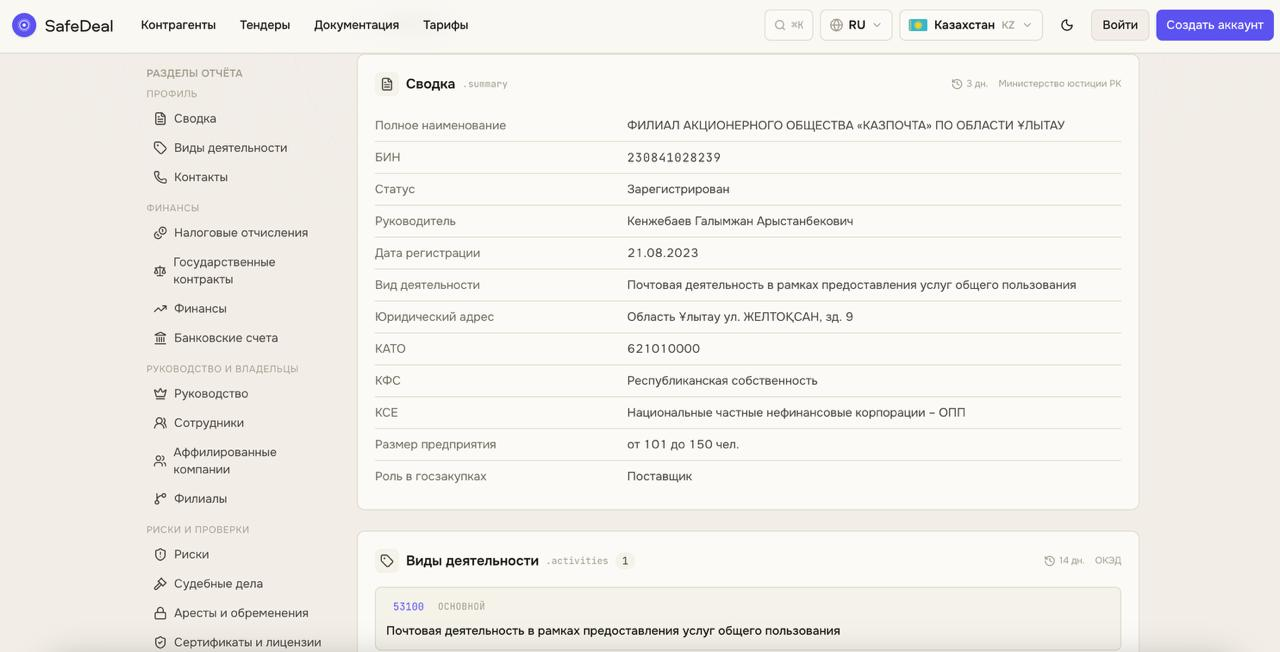This screenshot has height=652, width=1280.
Task: Click the document icon in Сводка card header
Action: pos(387,84)
